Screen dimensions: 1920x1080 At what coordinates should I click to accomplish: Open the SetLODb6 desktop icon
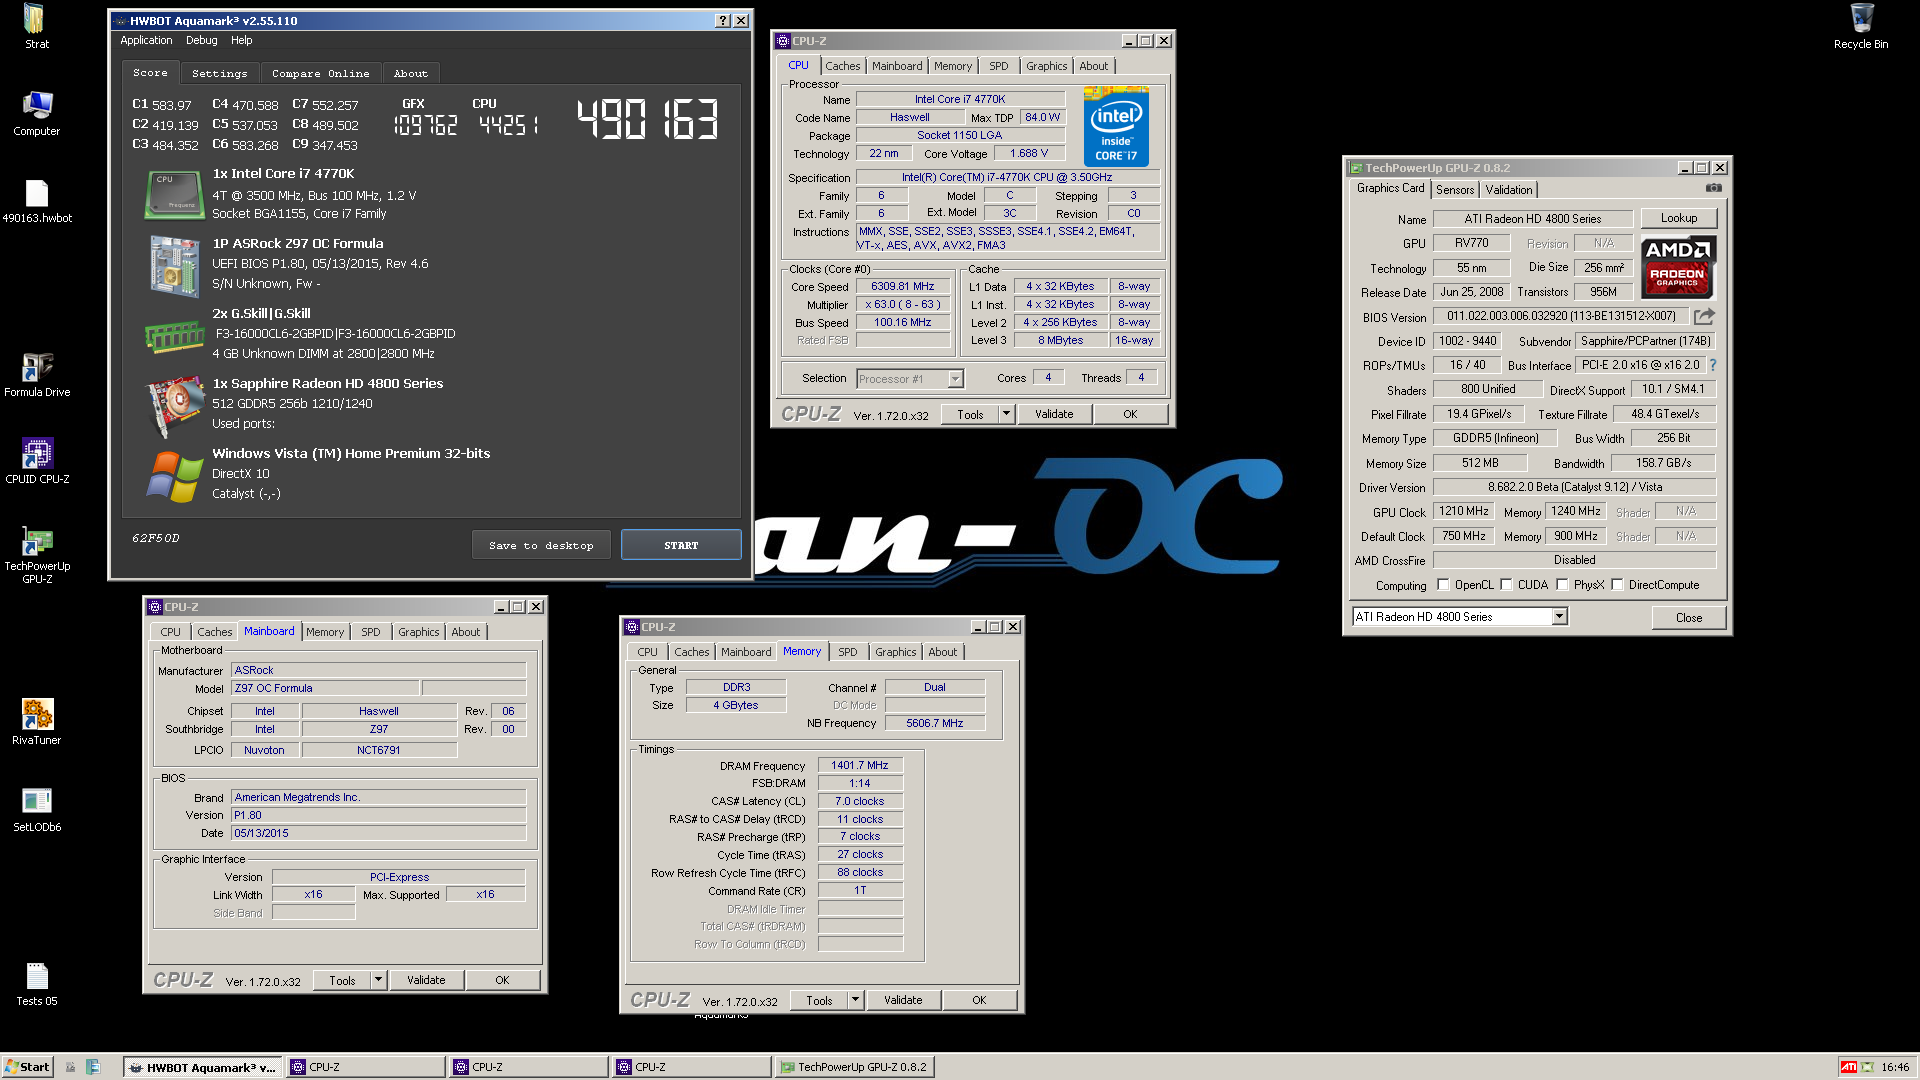(36, 809)
